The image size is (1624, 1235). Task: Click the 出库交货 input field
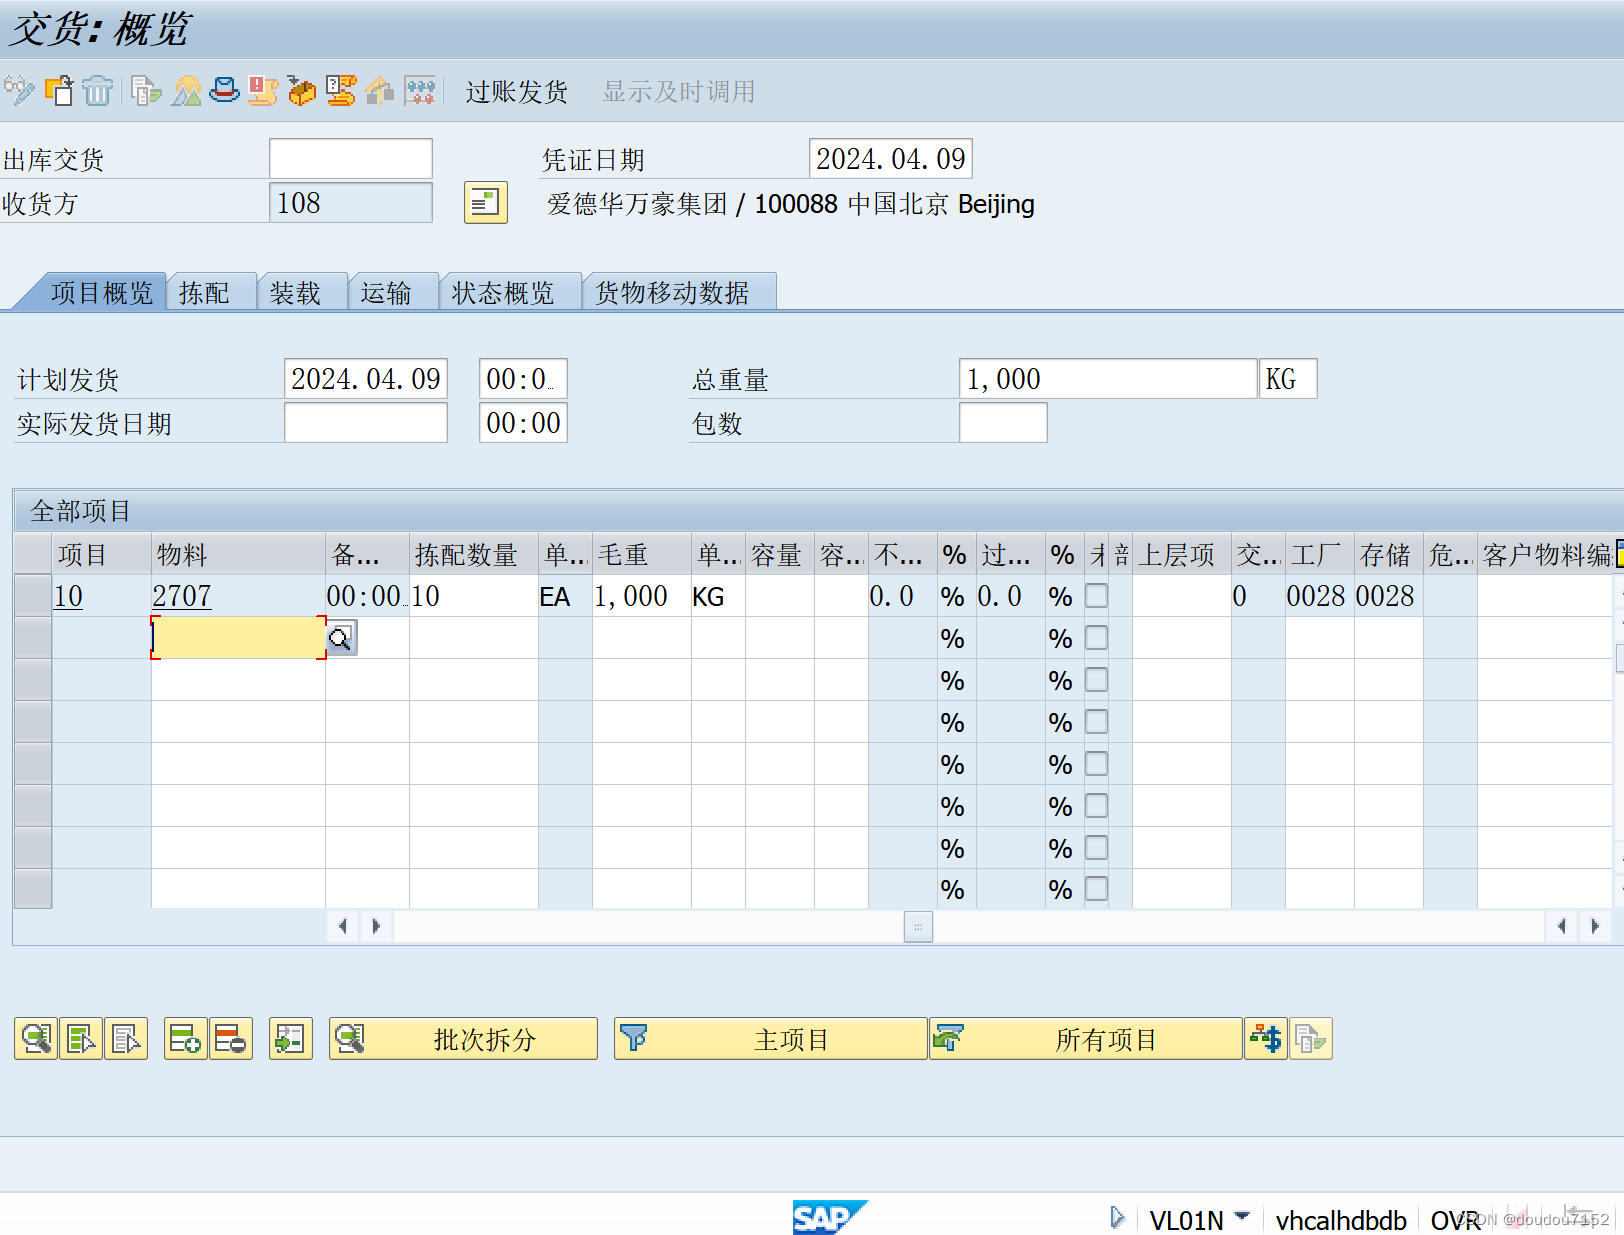(349, 158)
